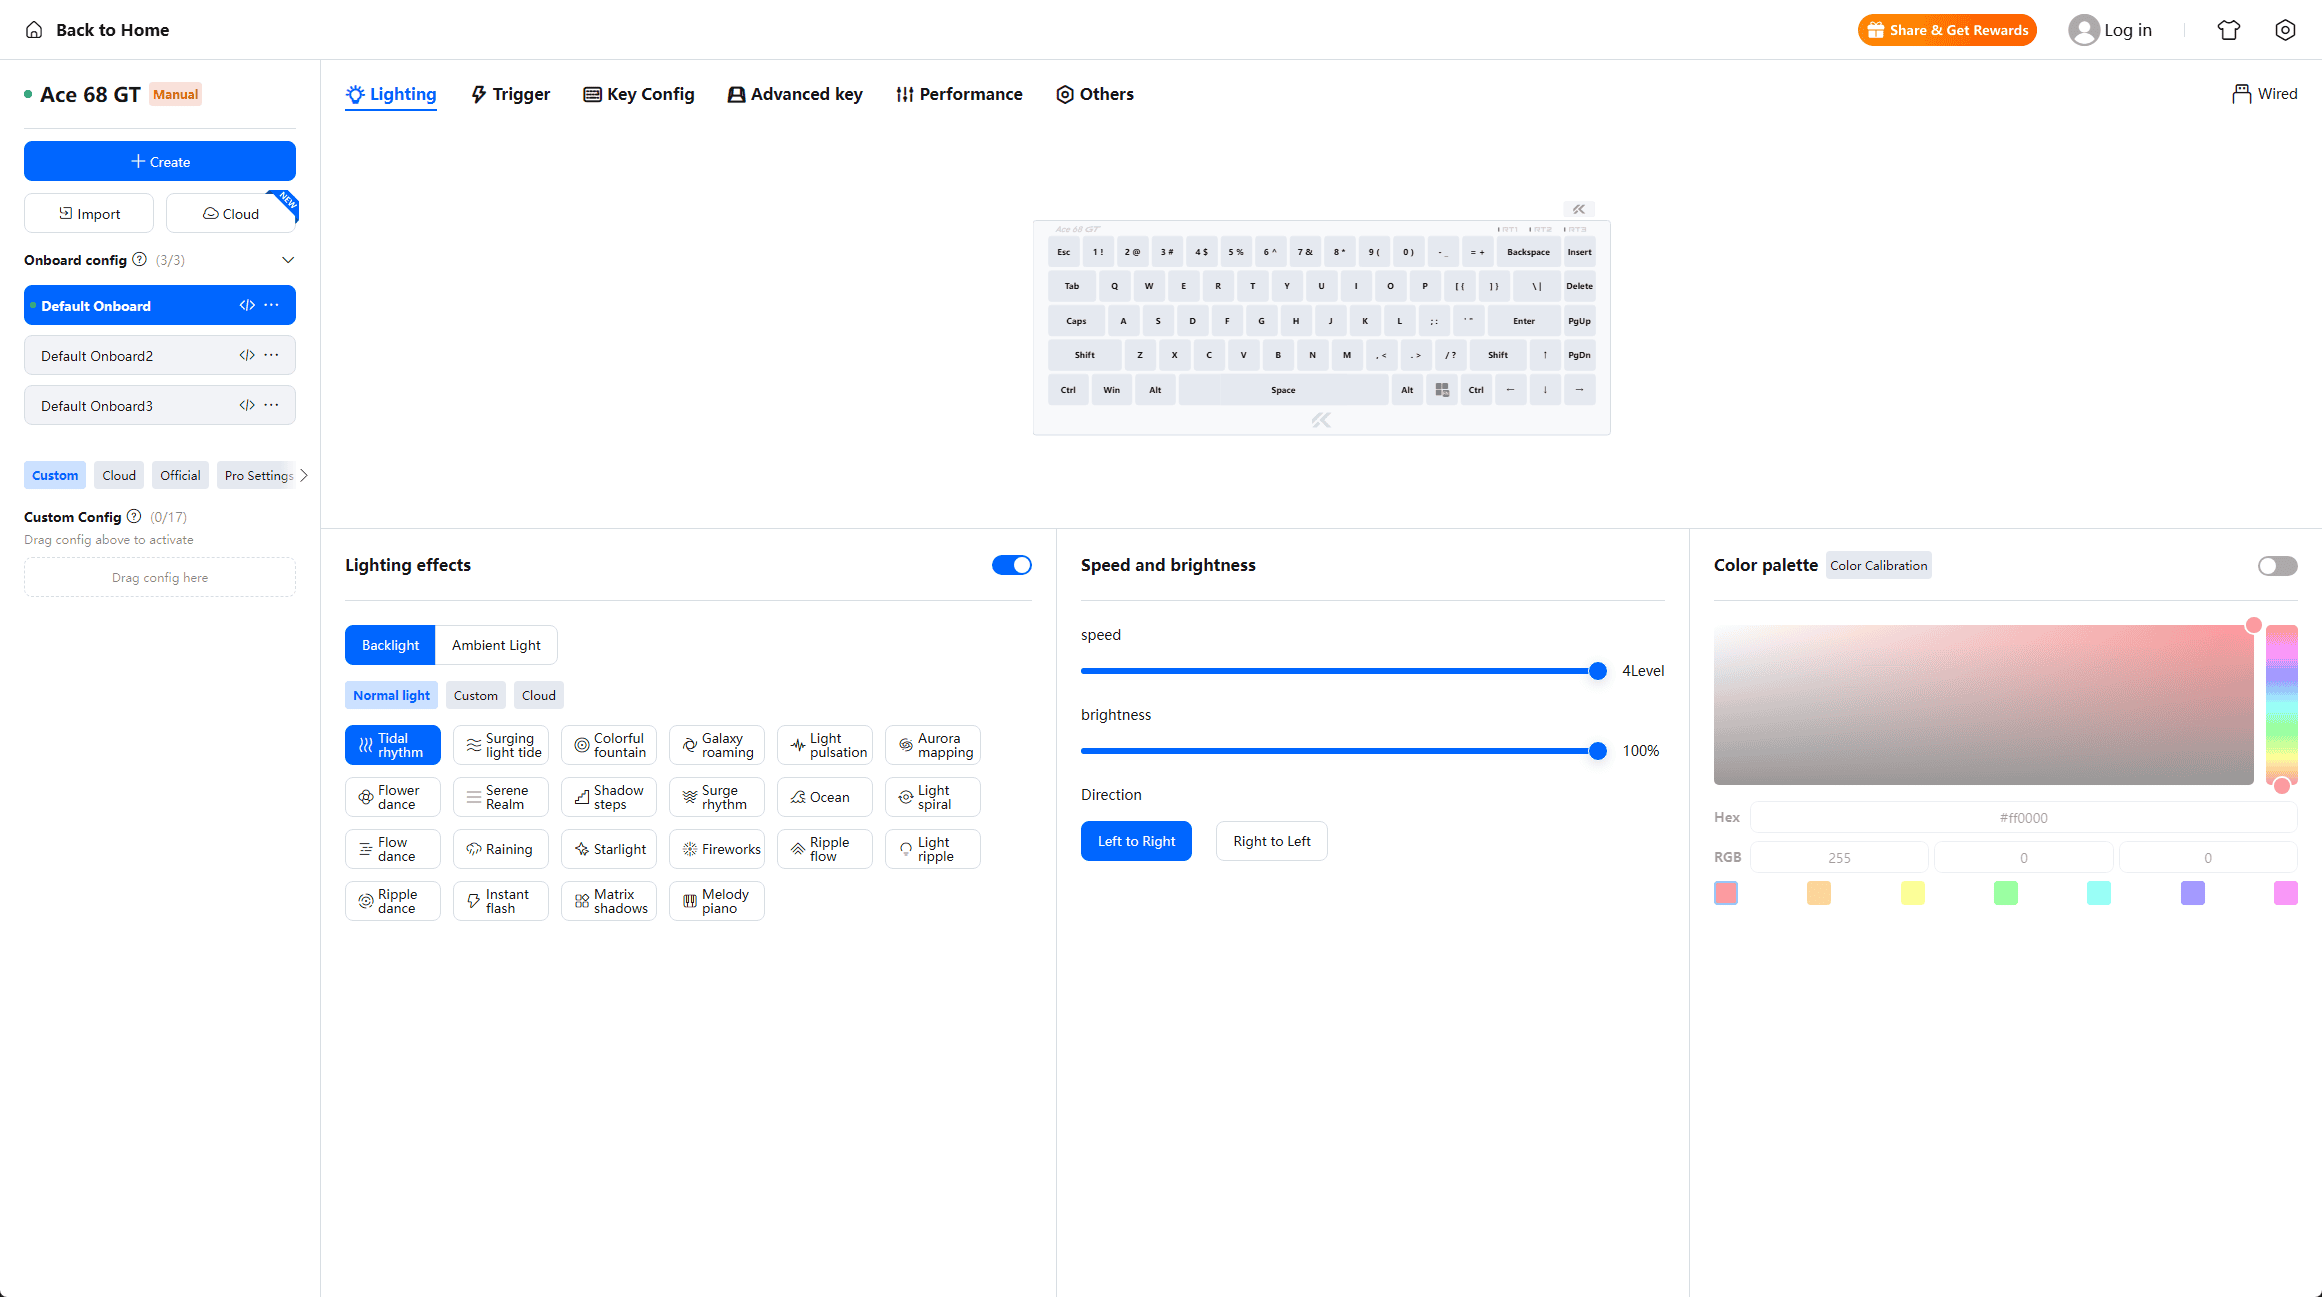Toggle the Color palette switch

coord(2278,566)
